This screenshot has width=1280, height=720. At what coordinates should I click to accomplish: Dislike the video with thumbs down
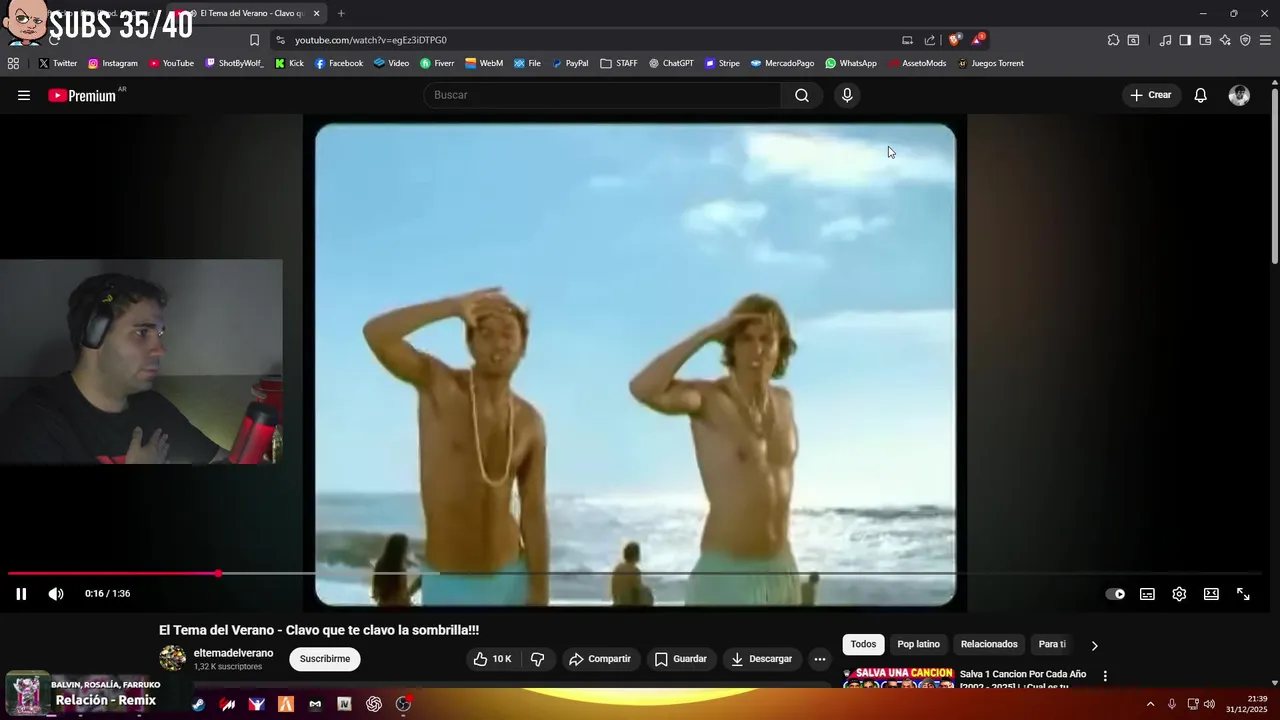(537, 659)
